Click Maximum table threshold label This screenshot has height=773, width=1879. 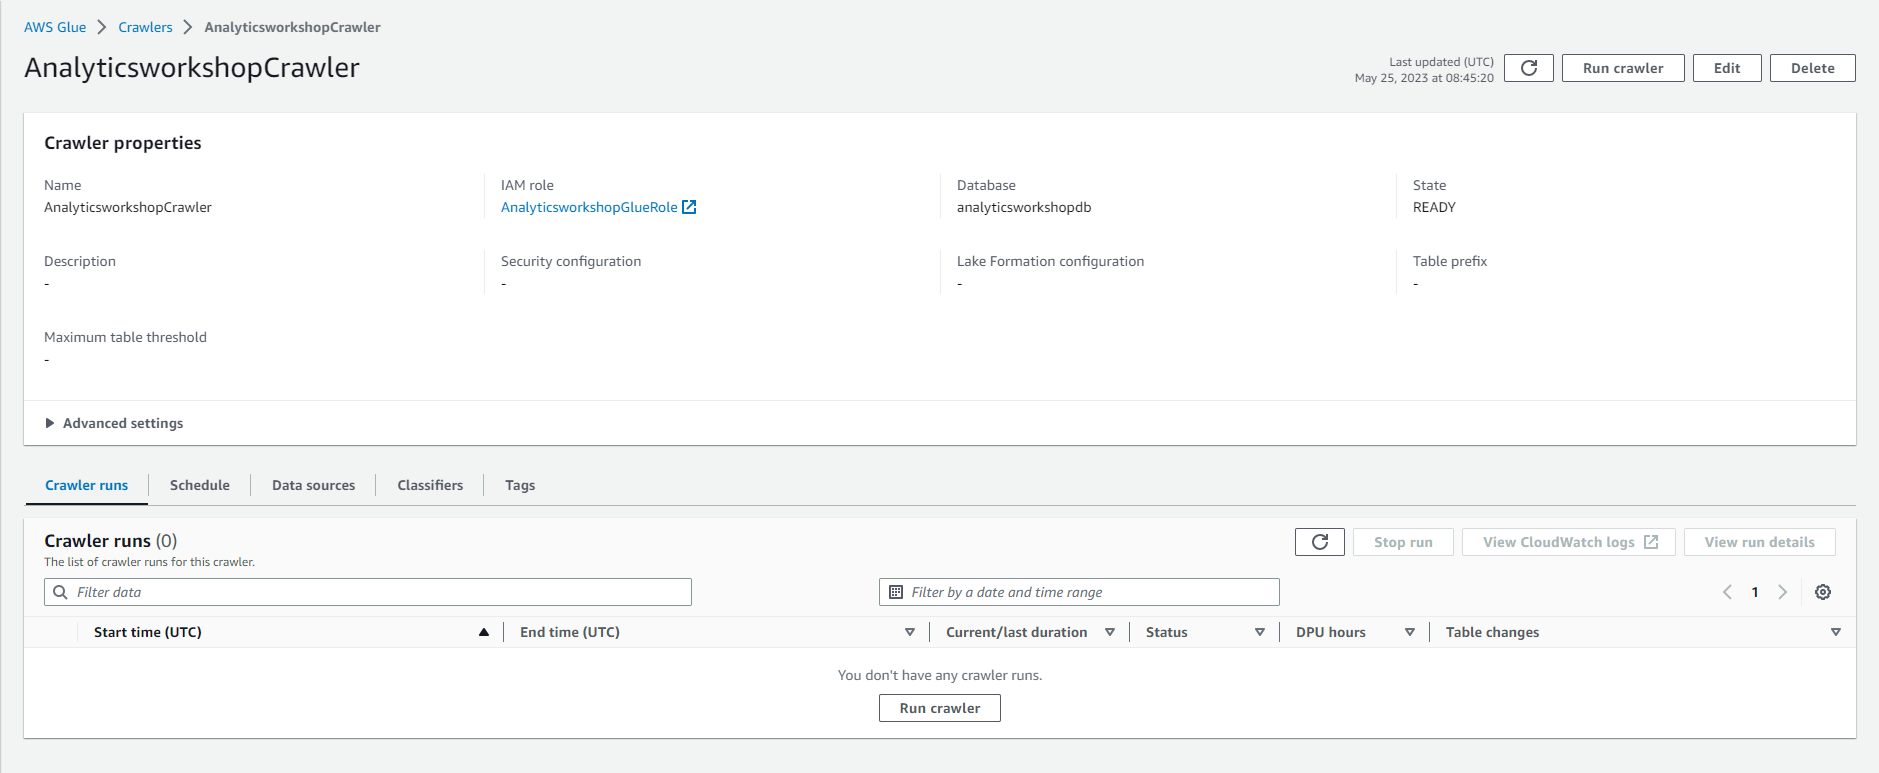click(125, 337)
